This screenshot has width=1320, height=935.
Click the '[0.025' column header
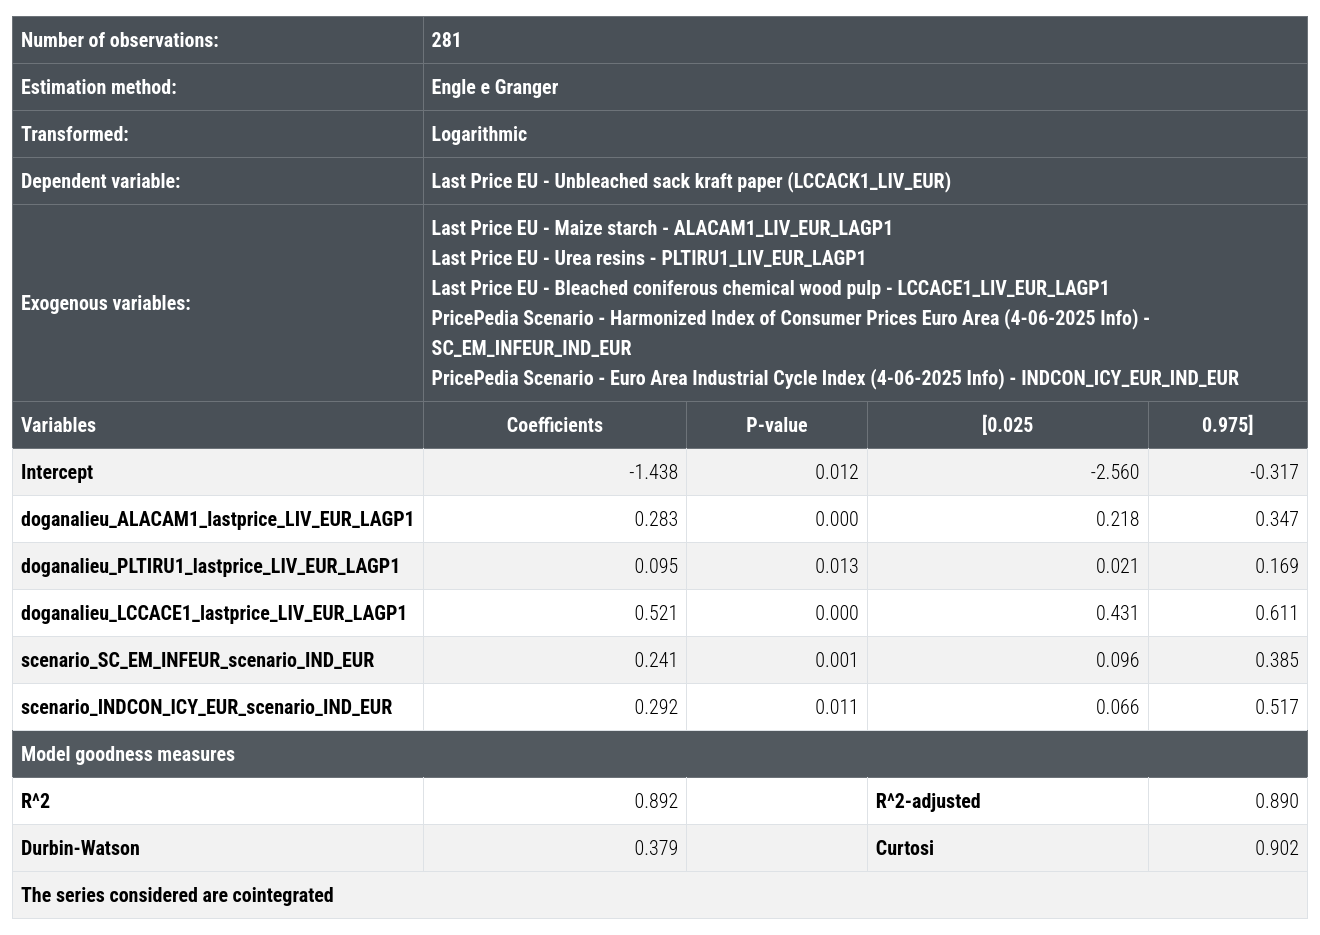click(1007, 425)
